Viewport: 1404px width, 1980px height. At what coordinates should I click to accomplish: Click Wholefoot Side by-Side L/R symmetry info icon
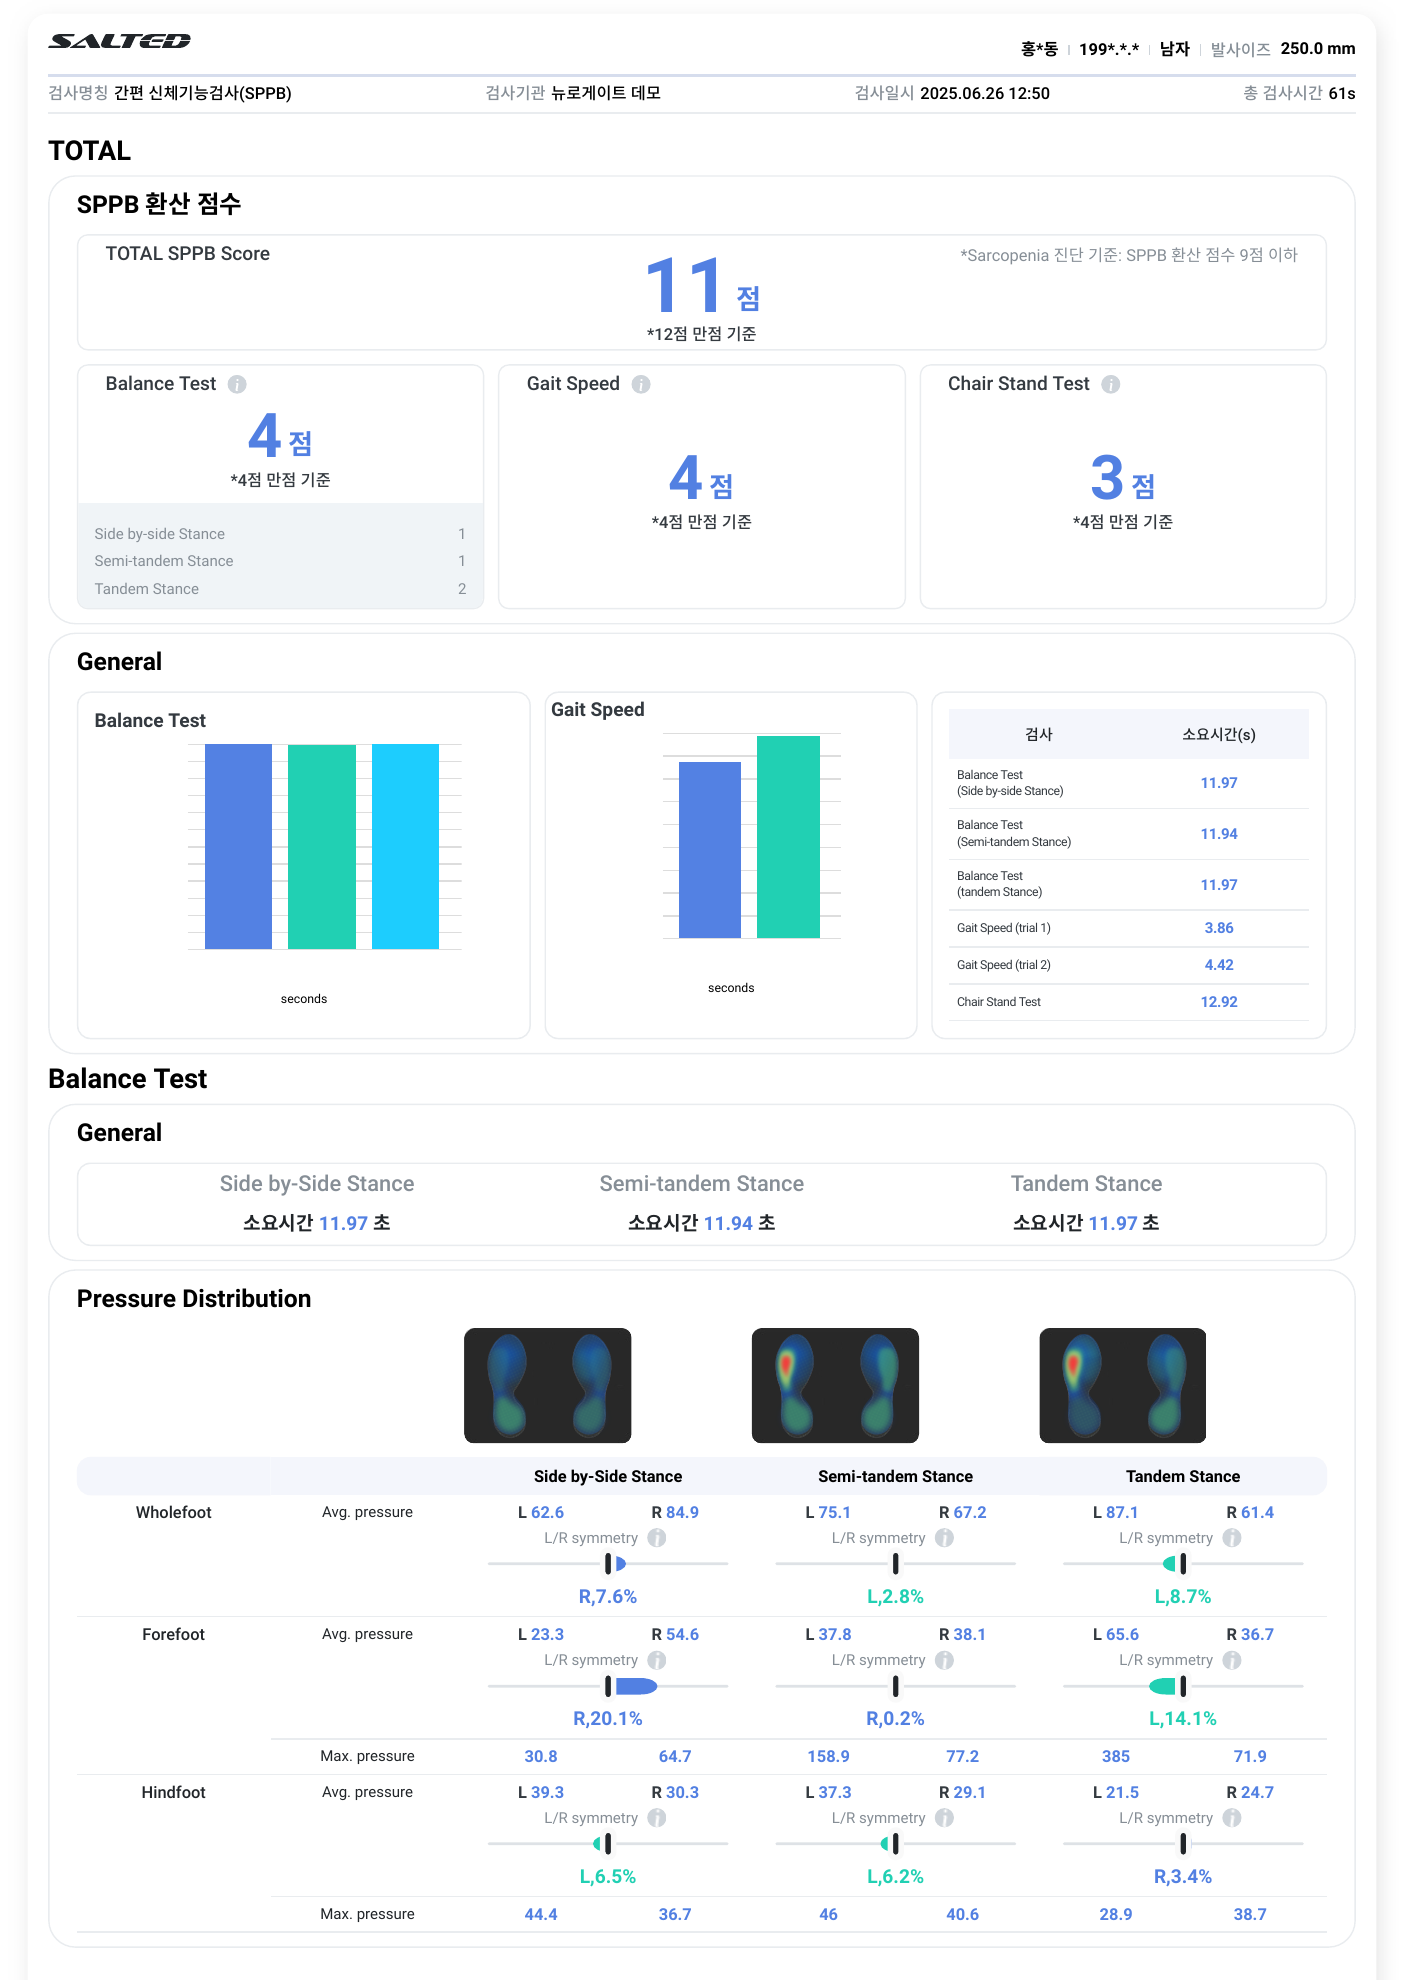click(x=657, y=1538)
